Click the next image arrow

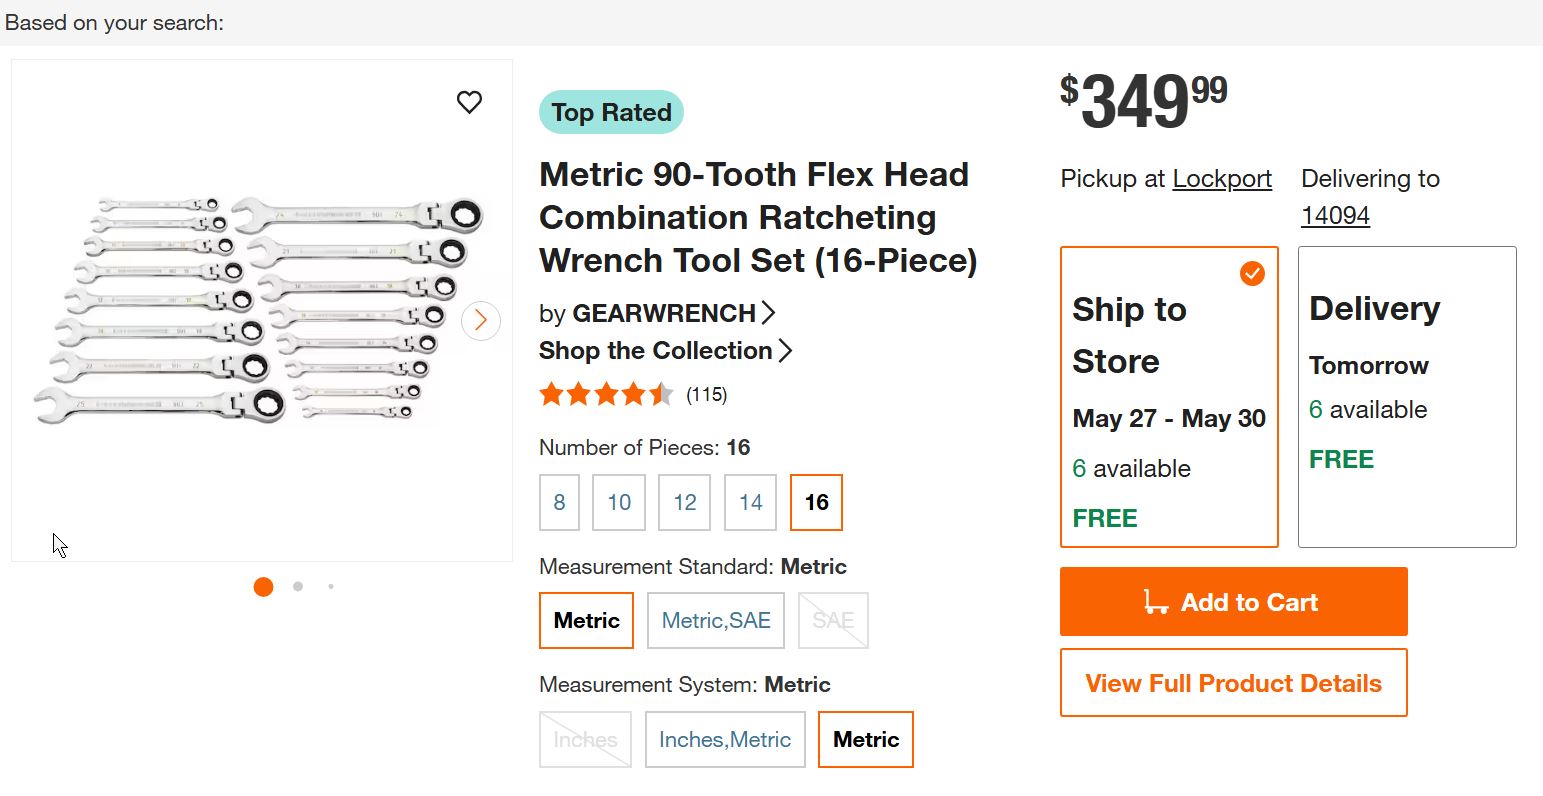coord(481,320)
